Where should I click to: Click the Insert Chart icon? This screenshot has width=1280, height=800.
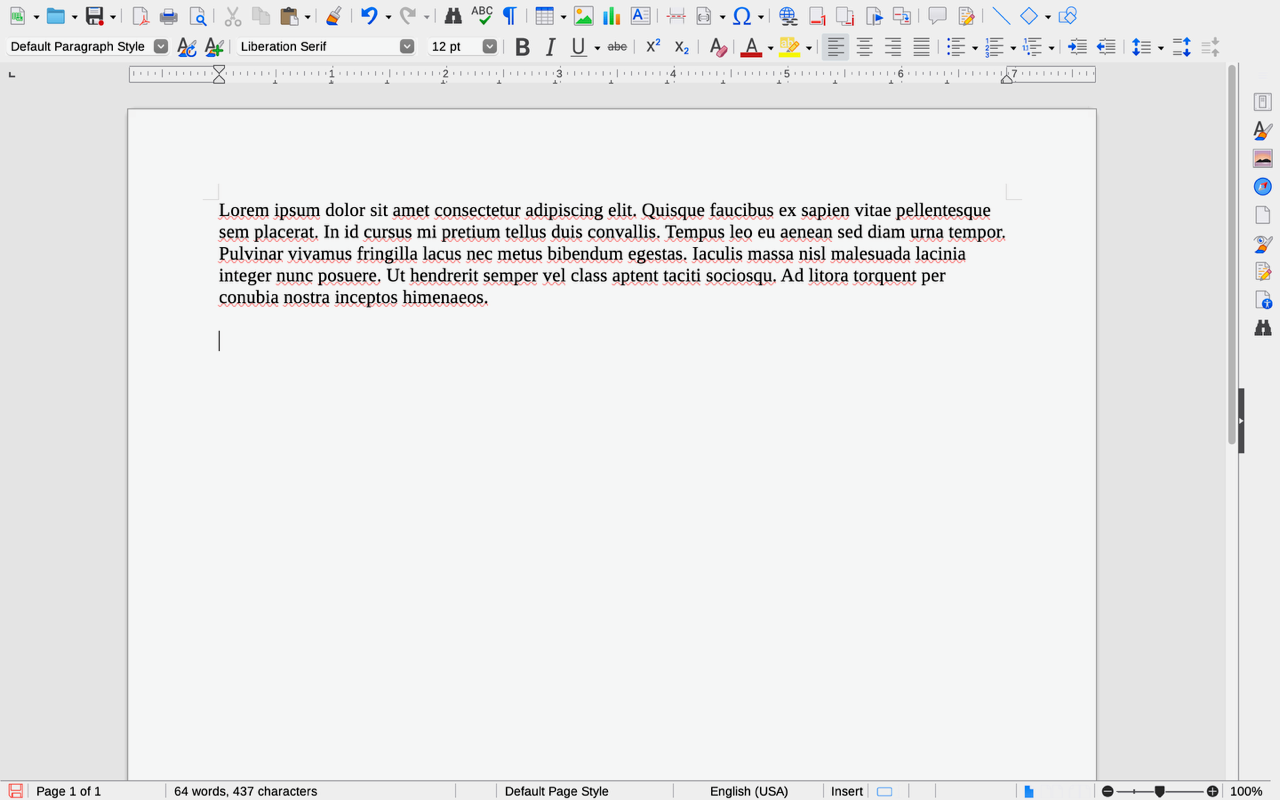click(611, 16)
